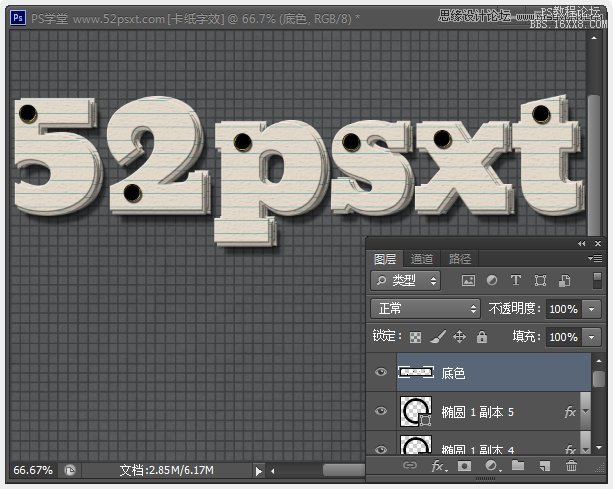Filter layers by adjustment layer icon

[492, 280]
